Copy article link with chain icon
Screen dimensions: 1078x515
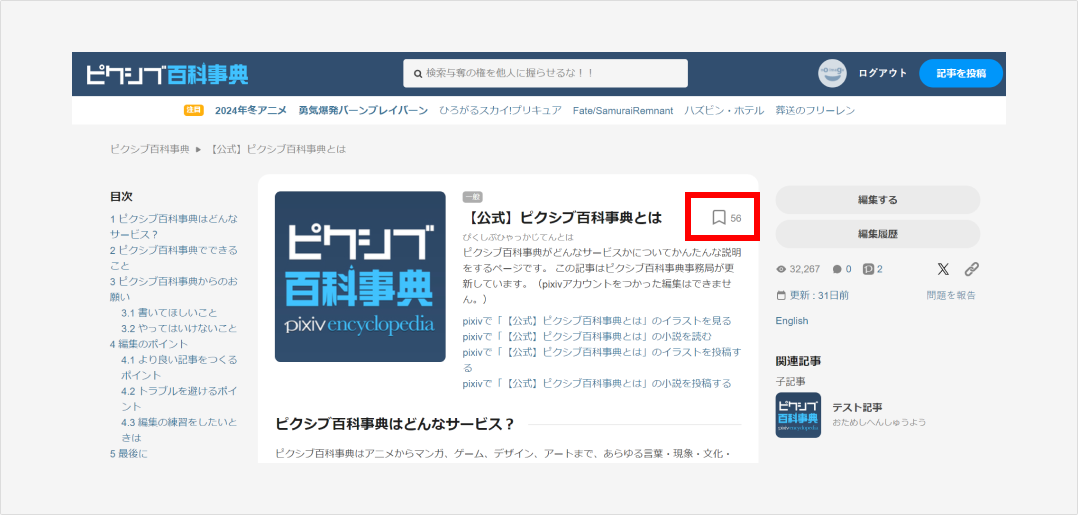coord(971,269)
